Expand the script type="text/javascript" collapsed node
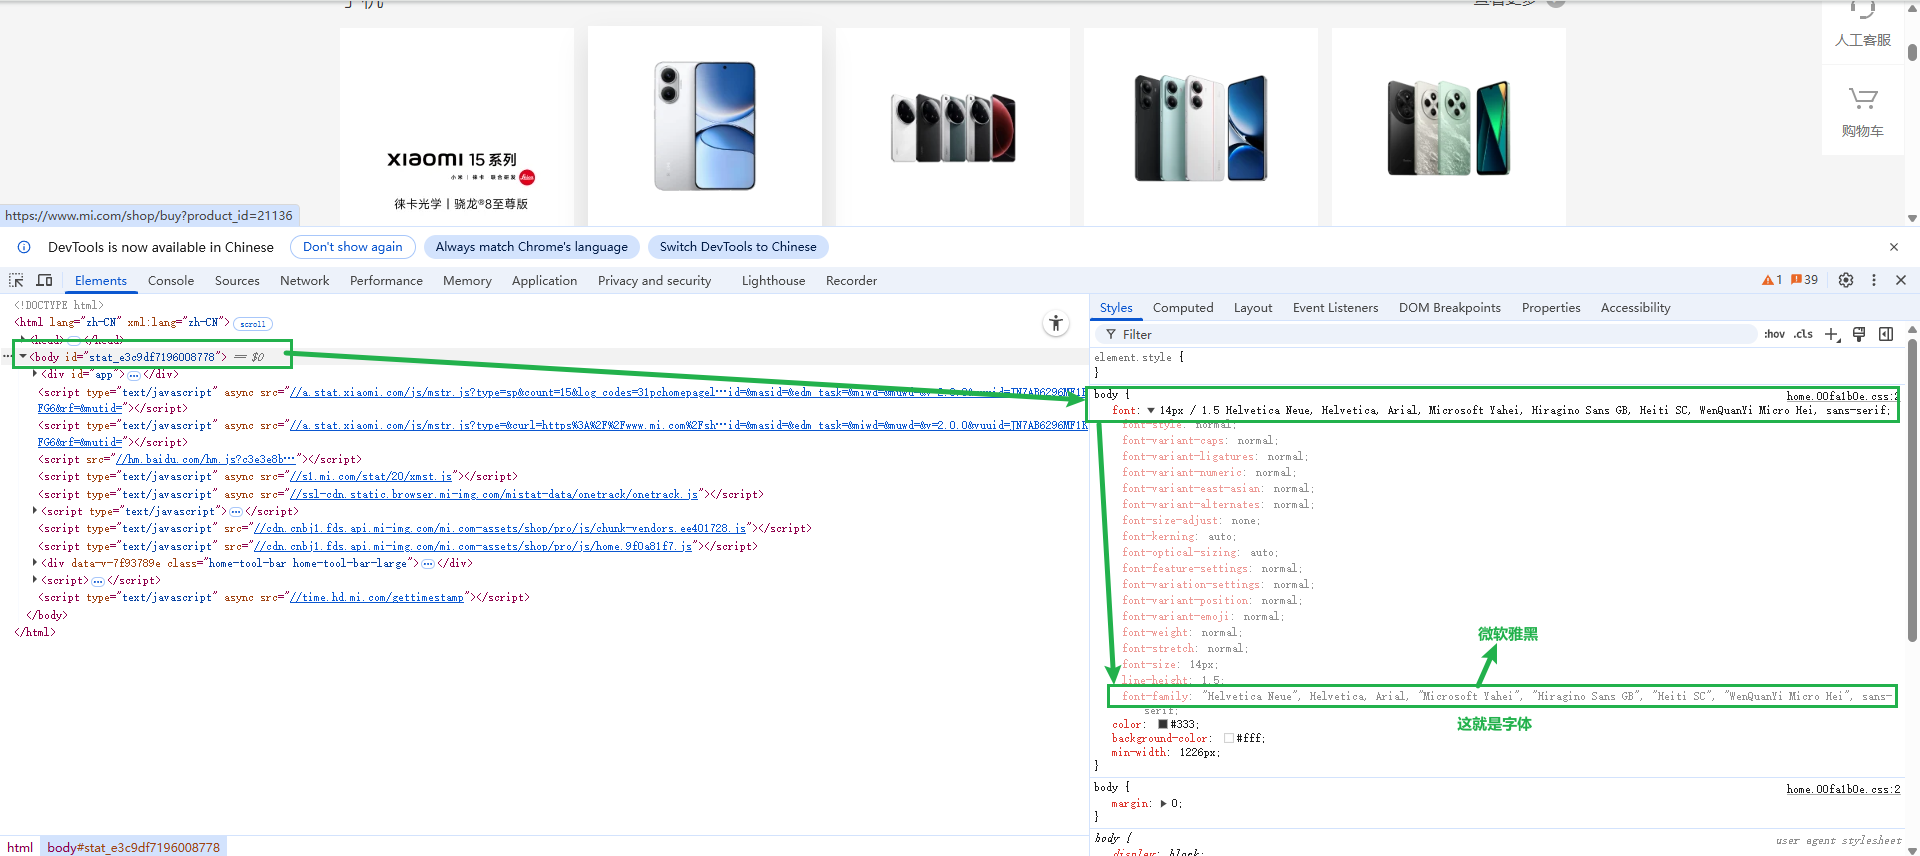This screenshot has height=856, width=1920. [35, 511]
